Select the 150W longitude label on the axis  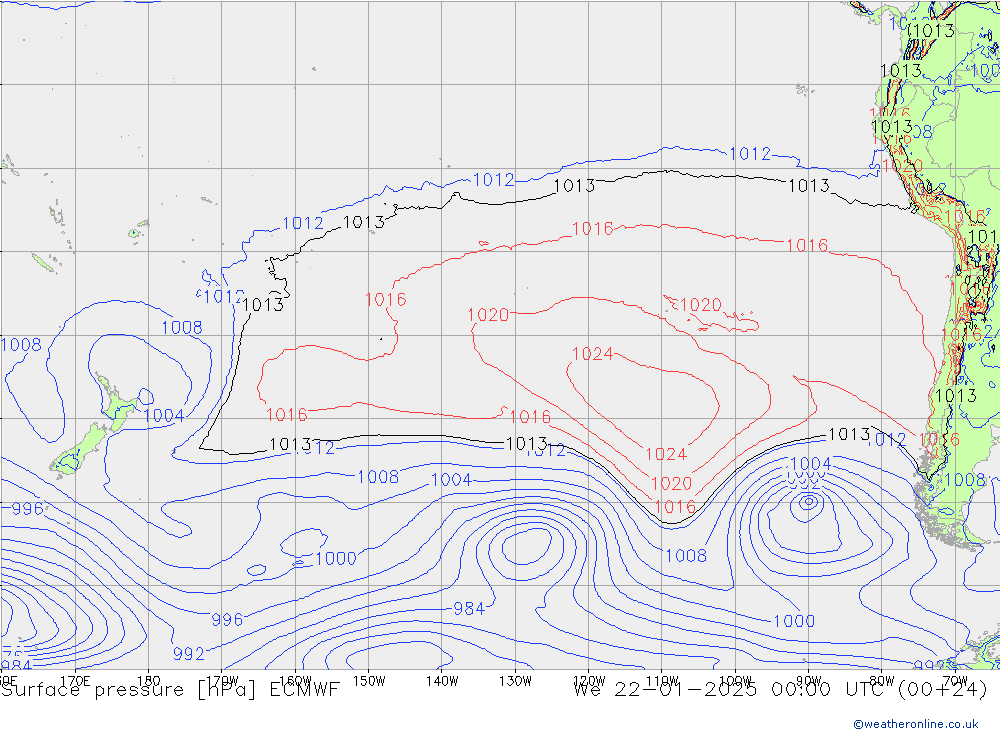[x=369, y=680]
